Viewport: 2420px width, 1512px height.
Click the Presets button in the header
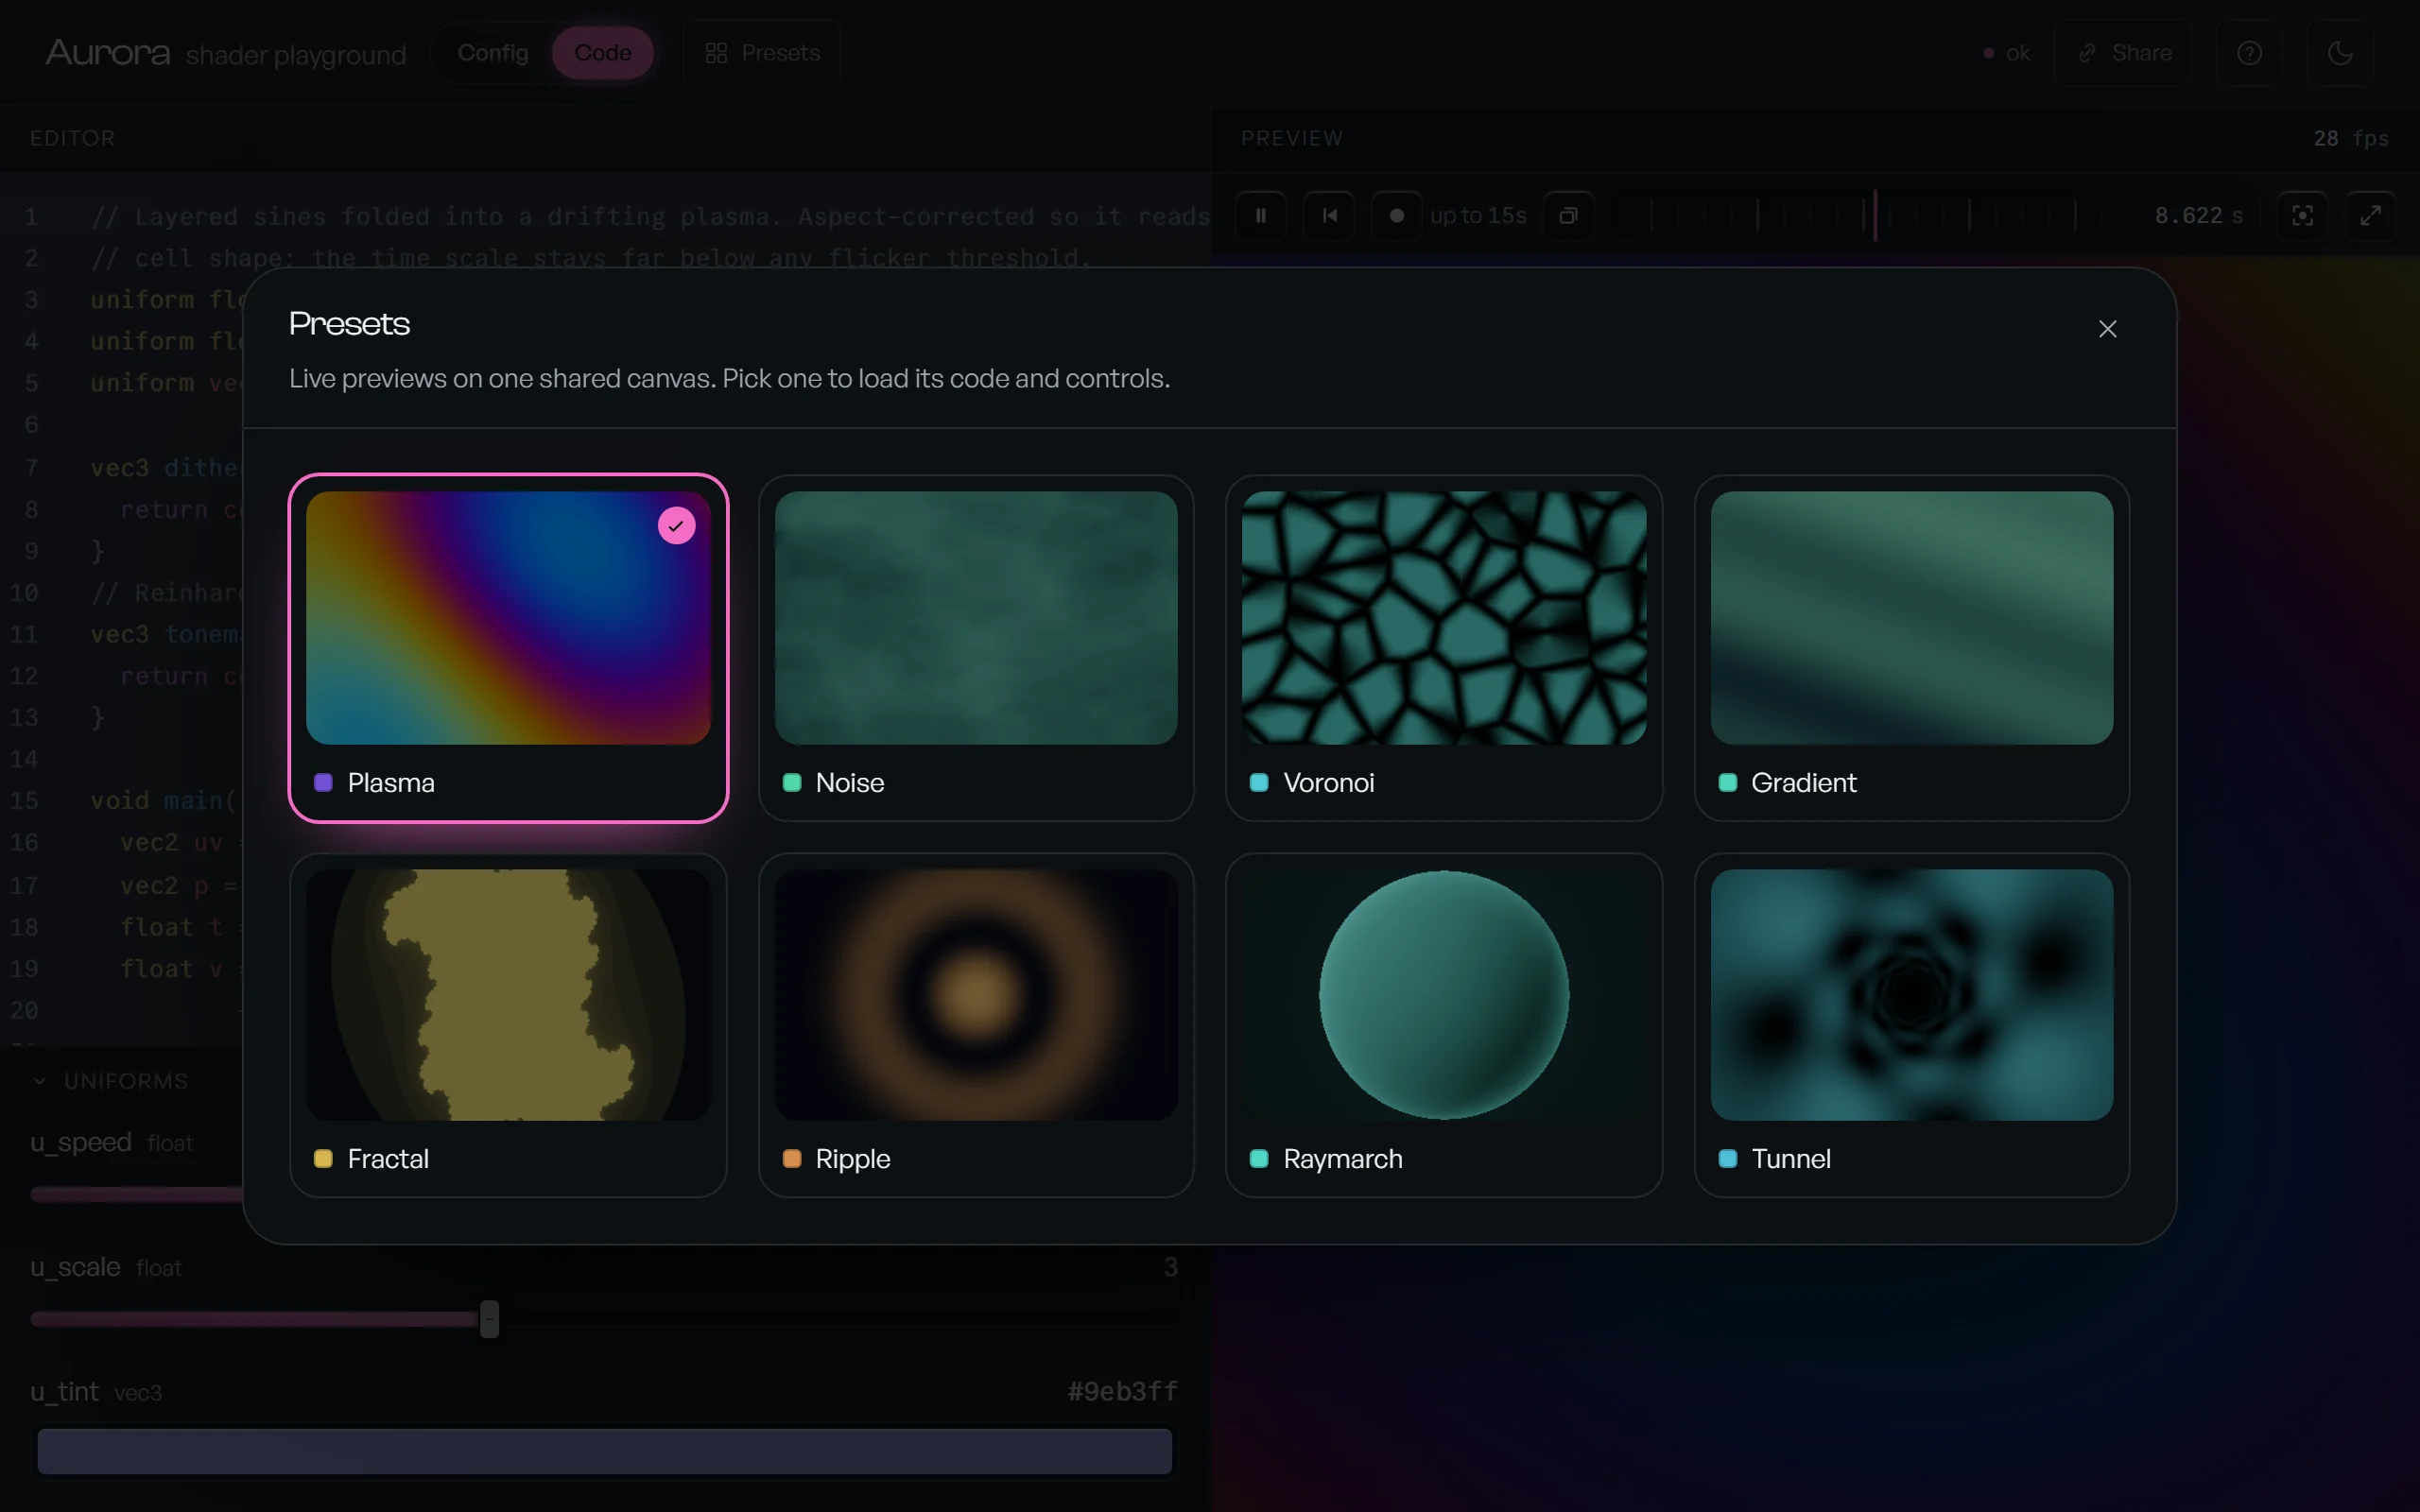[762, 53]
